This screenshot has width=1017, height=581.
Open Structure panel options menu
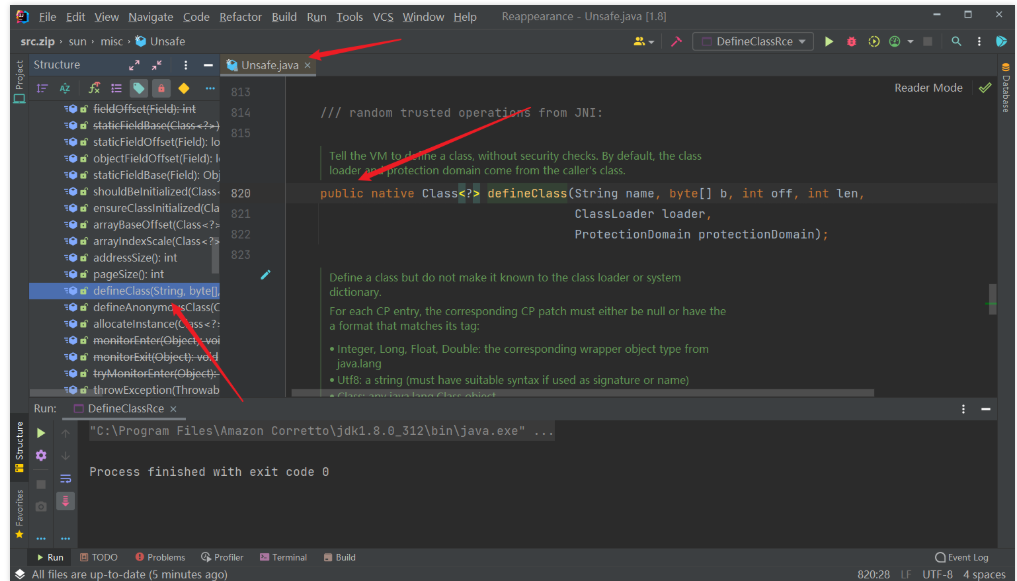tap(185, 65)
